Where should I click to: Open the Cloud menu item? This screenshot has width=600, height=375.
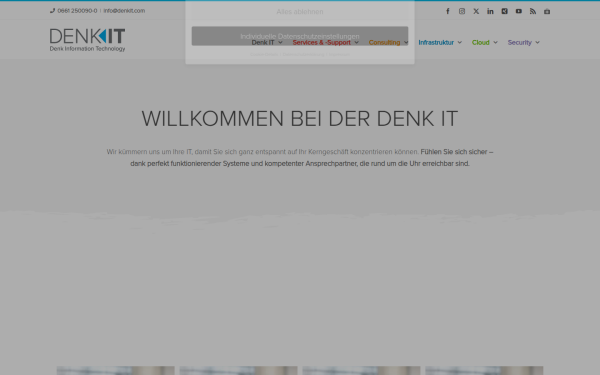tap(481, 42)
